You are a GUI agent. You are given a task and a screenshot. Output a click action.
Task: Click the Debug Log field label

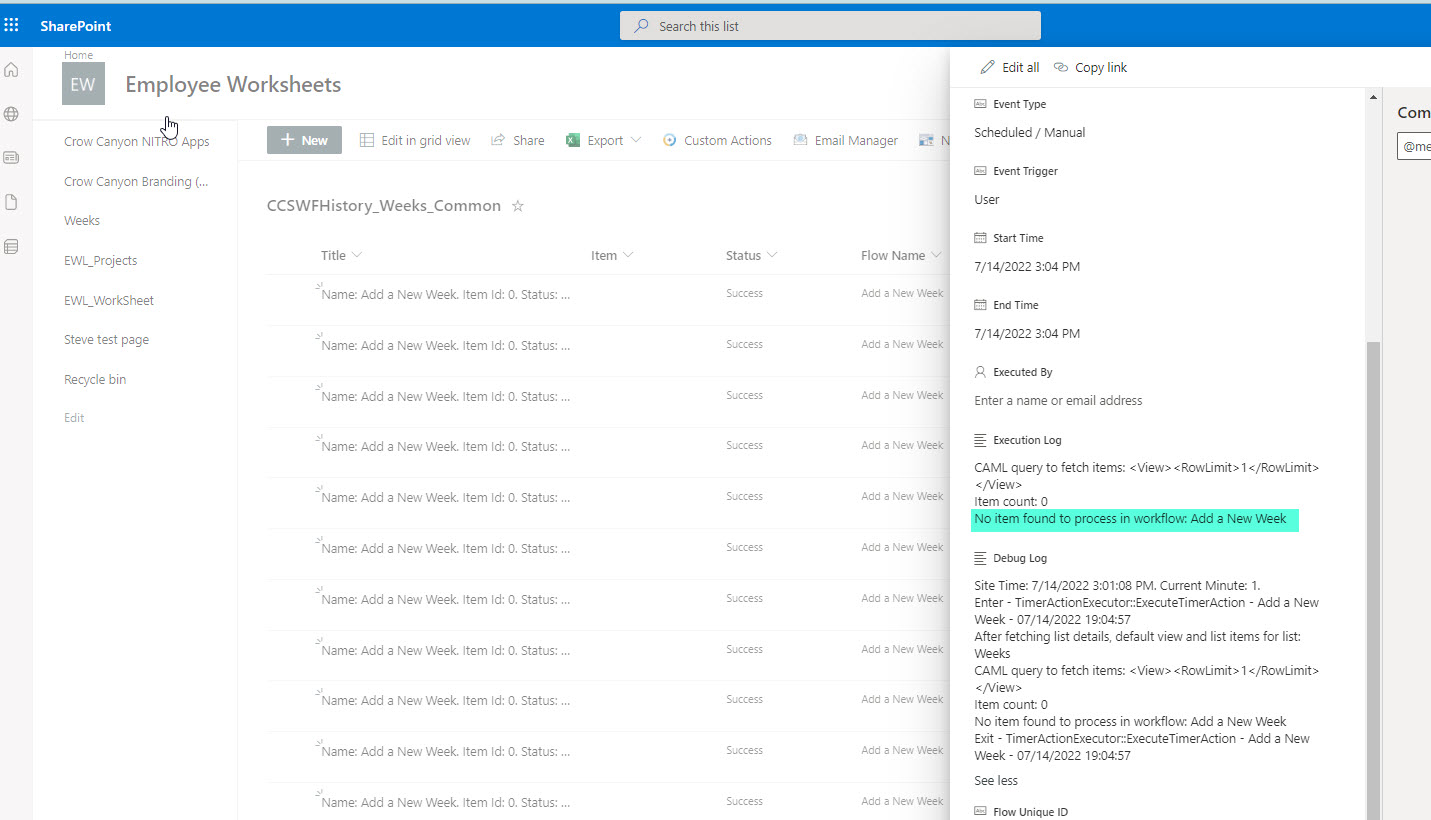pyautogui.click(x=1020, y=558)
